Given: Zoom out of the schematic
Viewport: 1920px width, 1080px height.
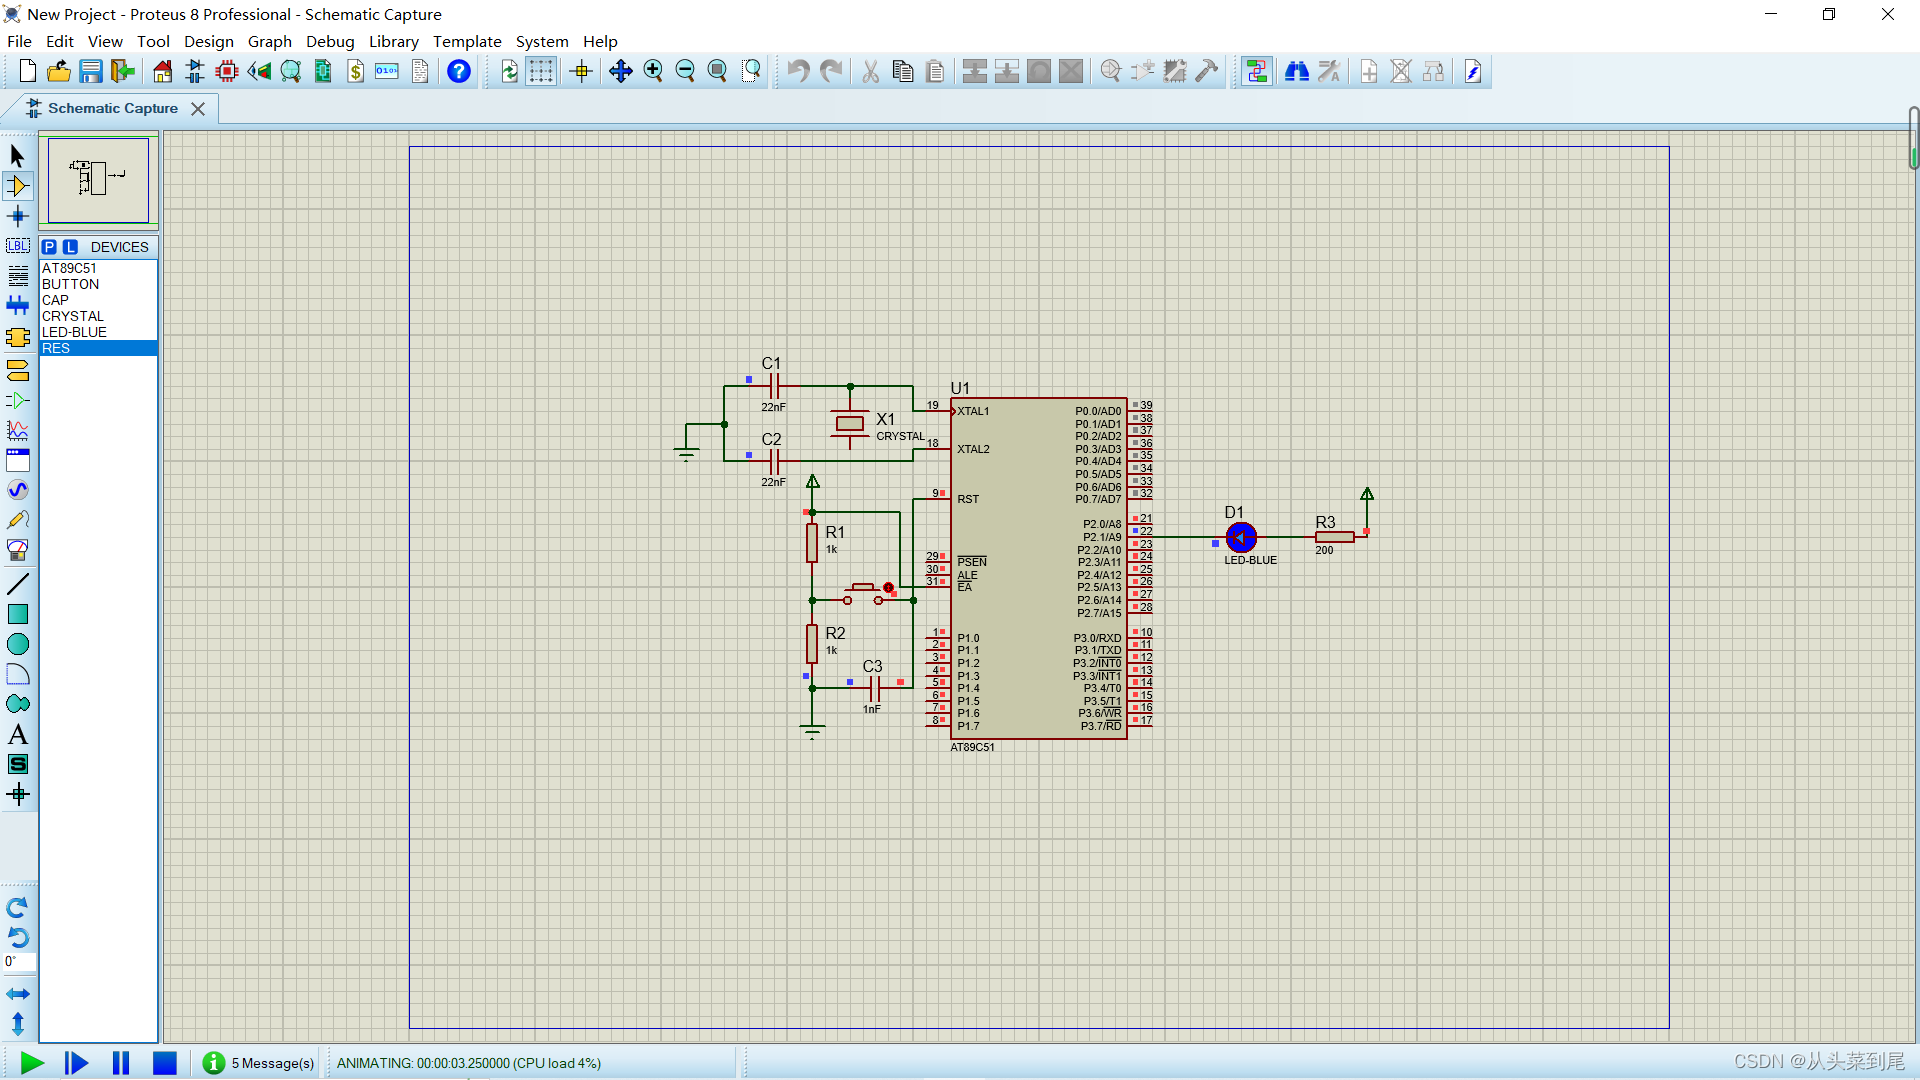Looking at the screenshot, I should (x=685, y=71).
